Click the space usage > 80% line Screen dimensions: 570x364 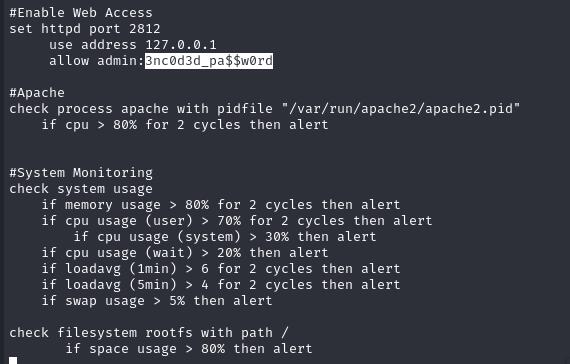click(x=189, y=349)
